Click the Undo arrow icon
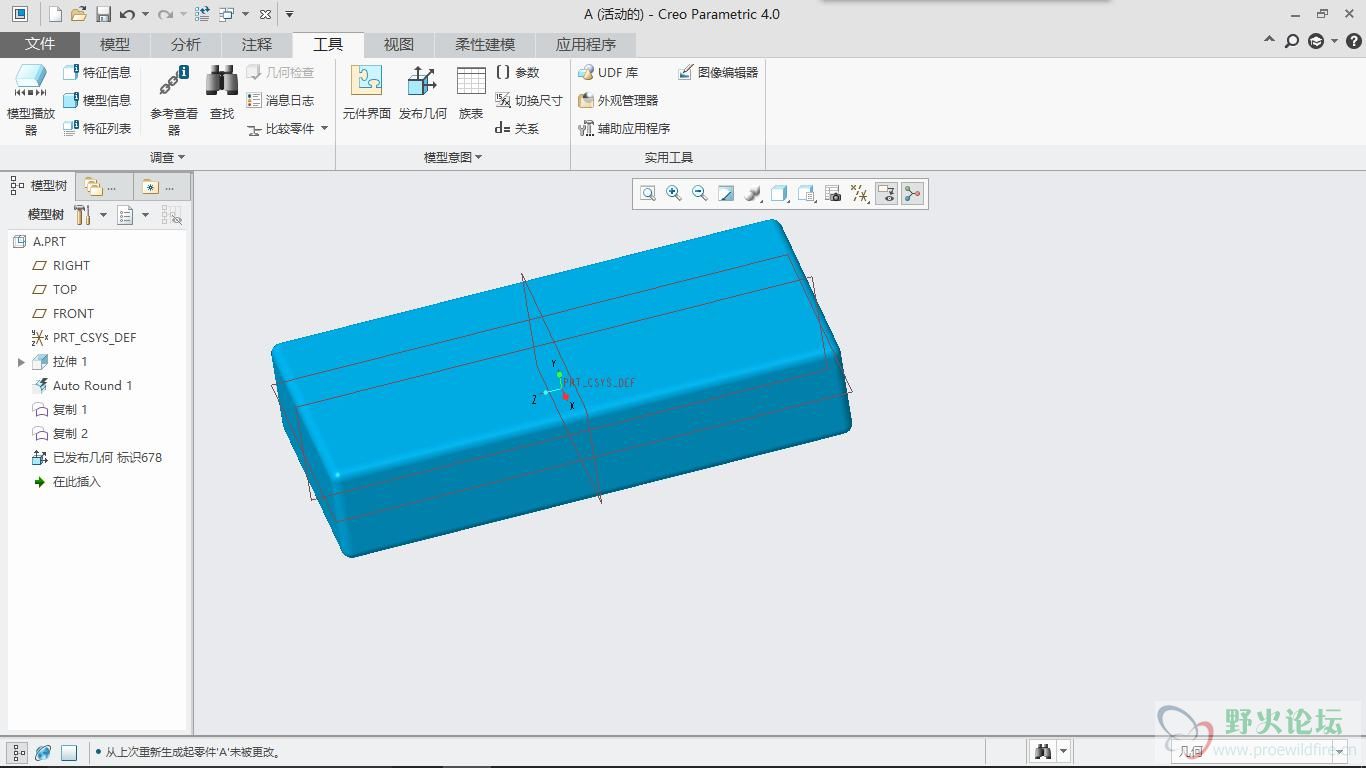The width and height of the screenshot is (1366, 768). [x=127, y=14]
